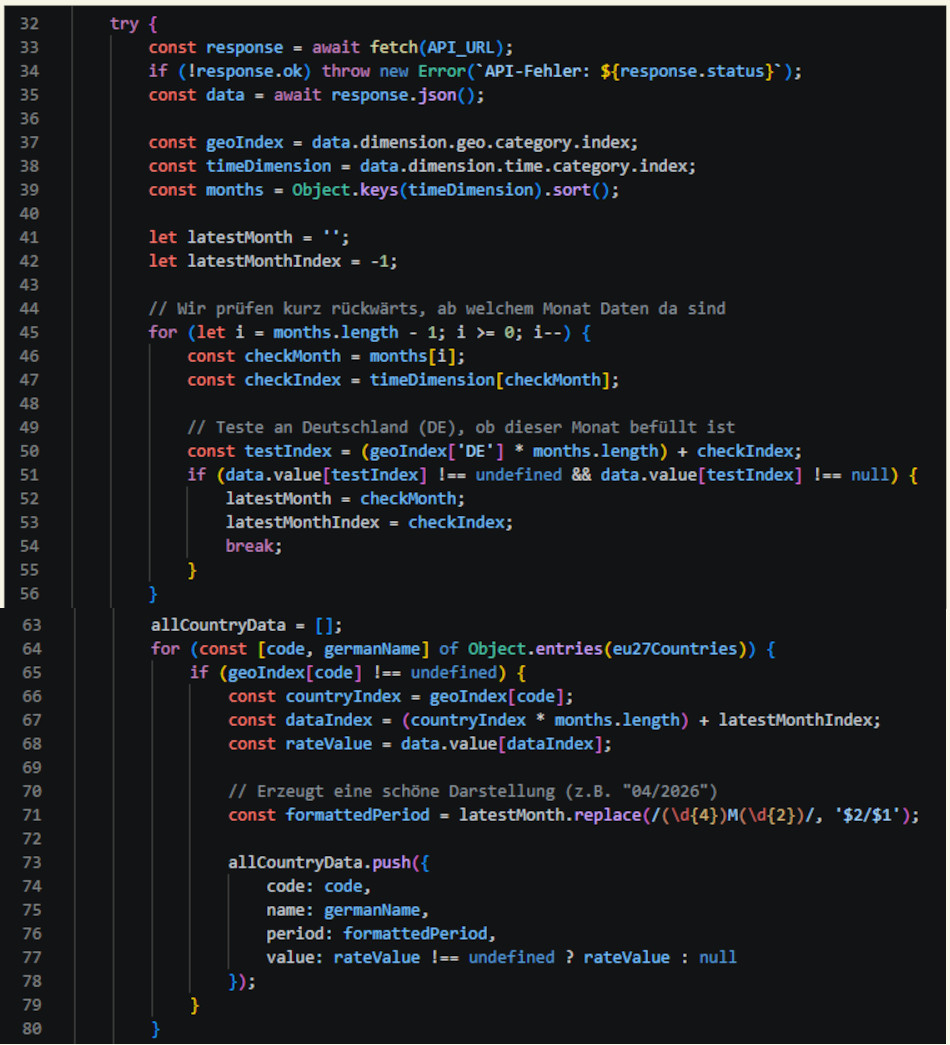Click line number 80 in the gutter
Screen dimensions: 950x1045
tap(32, 1029)
